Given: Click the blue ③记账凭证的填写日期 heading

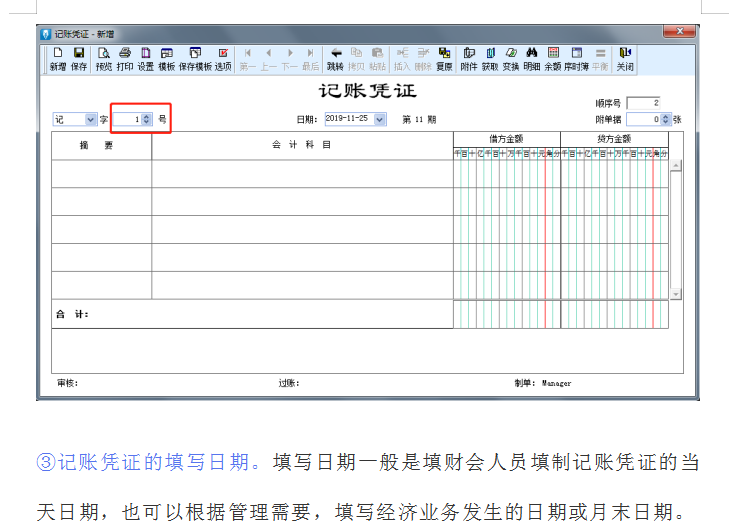Looking at the screenshot, I should tap(149, 462).
